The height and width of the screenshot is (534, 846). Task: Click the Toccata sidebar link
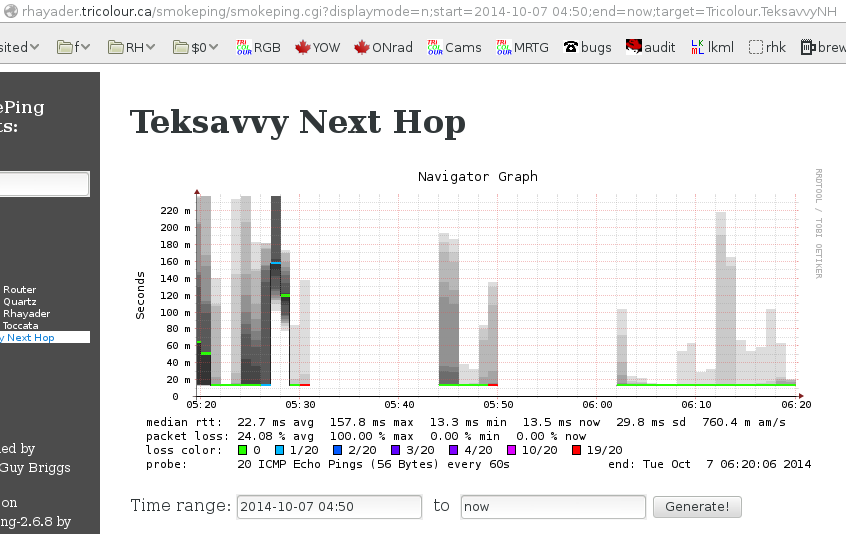tap(21, 325)
